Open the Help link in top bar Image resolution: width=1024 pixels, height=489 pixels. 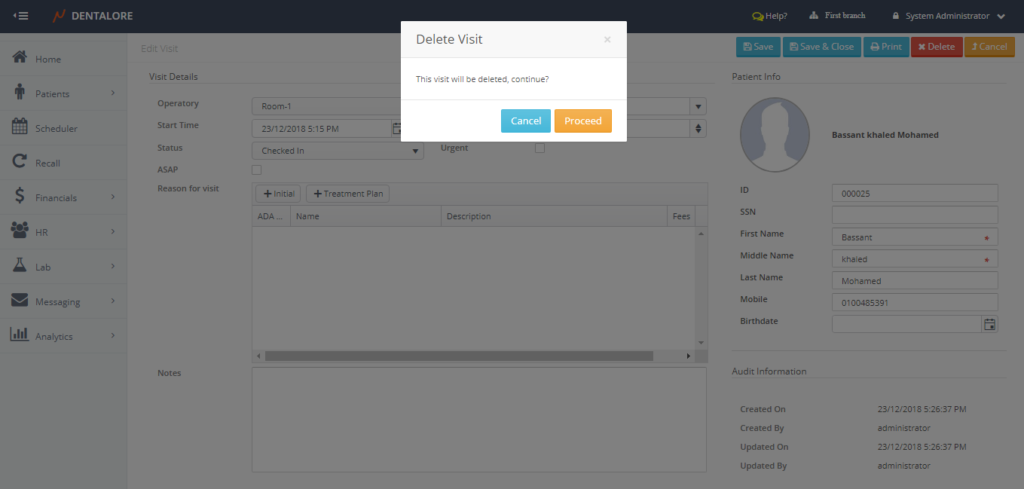point(769,16)
